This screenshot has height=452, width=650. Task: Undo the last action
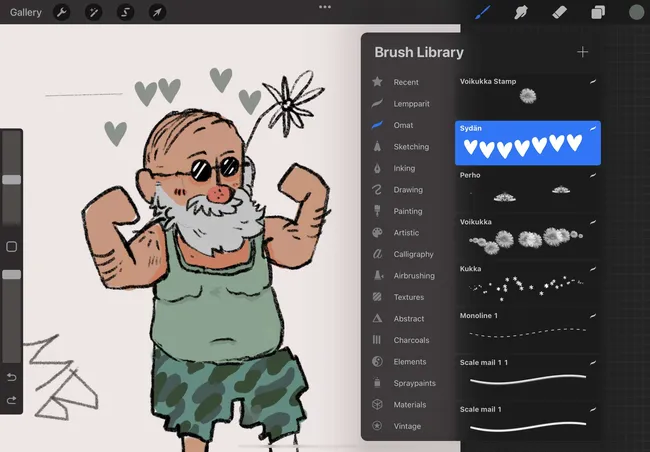coord(12,377)
